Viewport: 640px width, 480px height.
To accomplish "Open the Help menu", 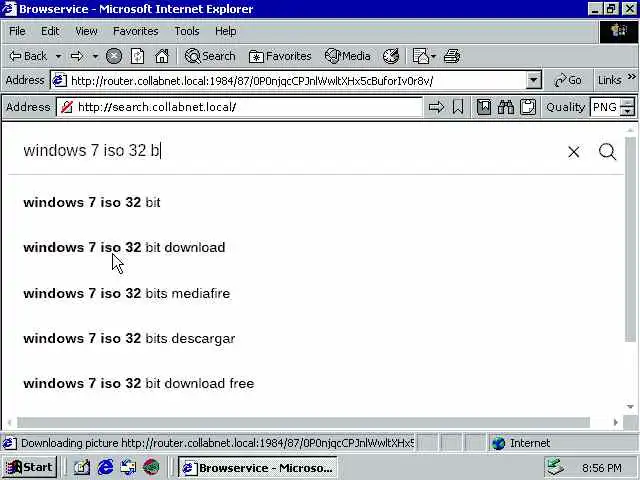I will point(225,31).
